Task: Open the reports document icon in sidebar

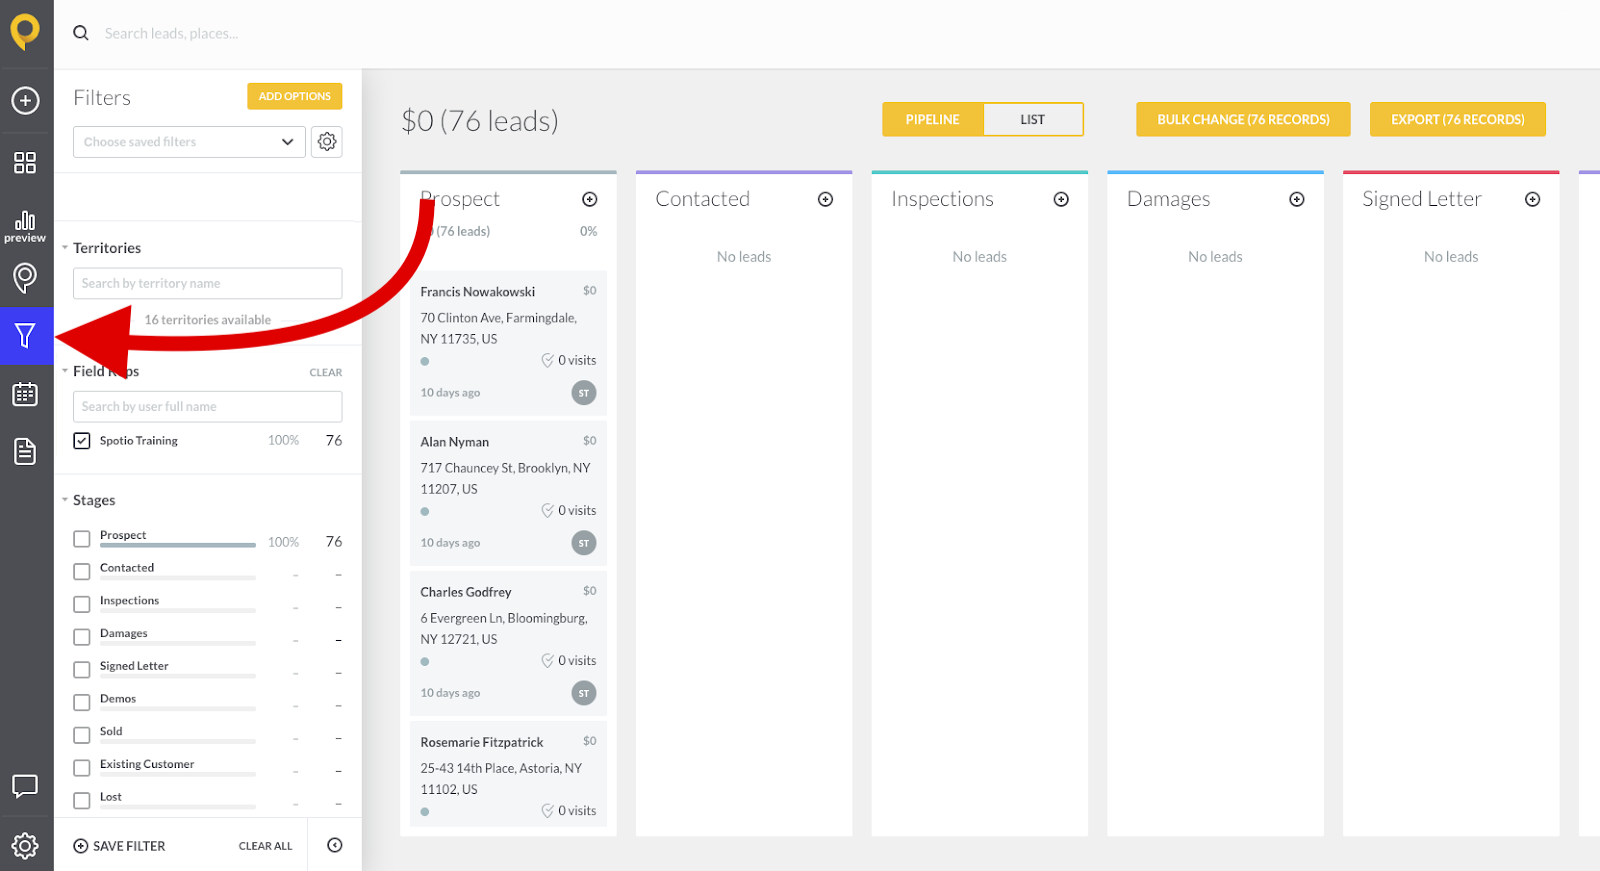Action: (25, 451)
